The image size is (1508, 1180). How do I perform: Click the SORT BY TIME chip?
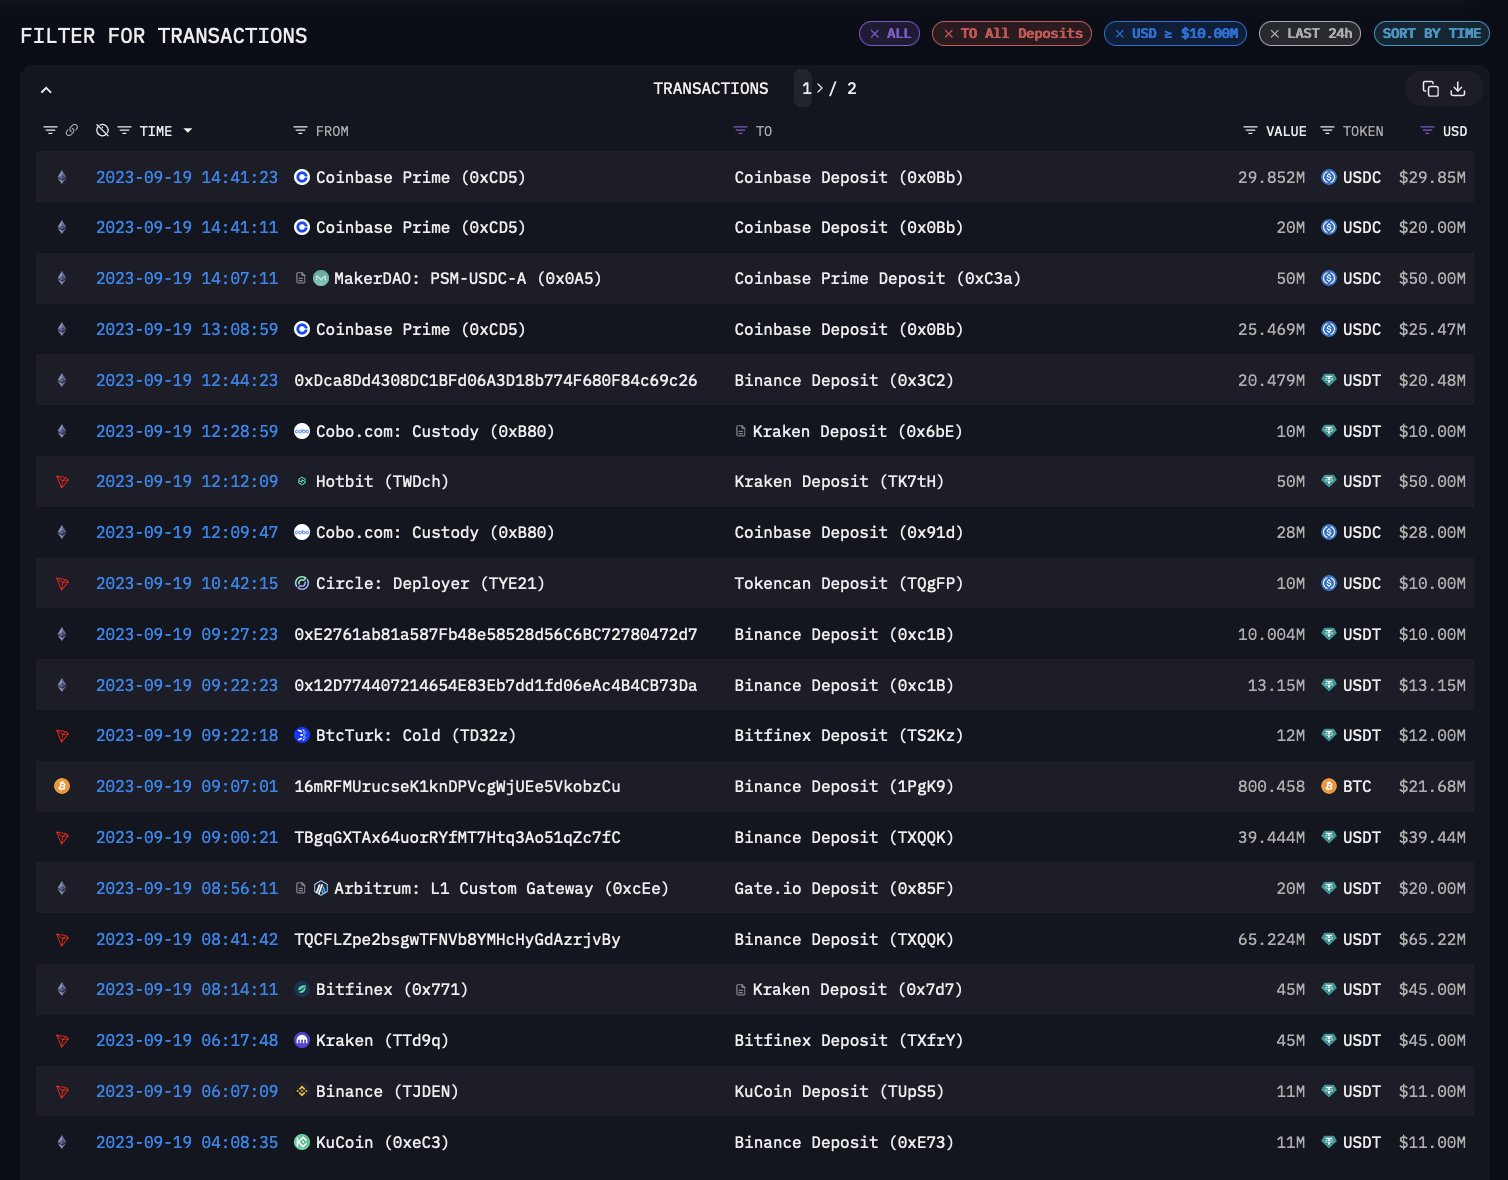(x=1432, y=33)
